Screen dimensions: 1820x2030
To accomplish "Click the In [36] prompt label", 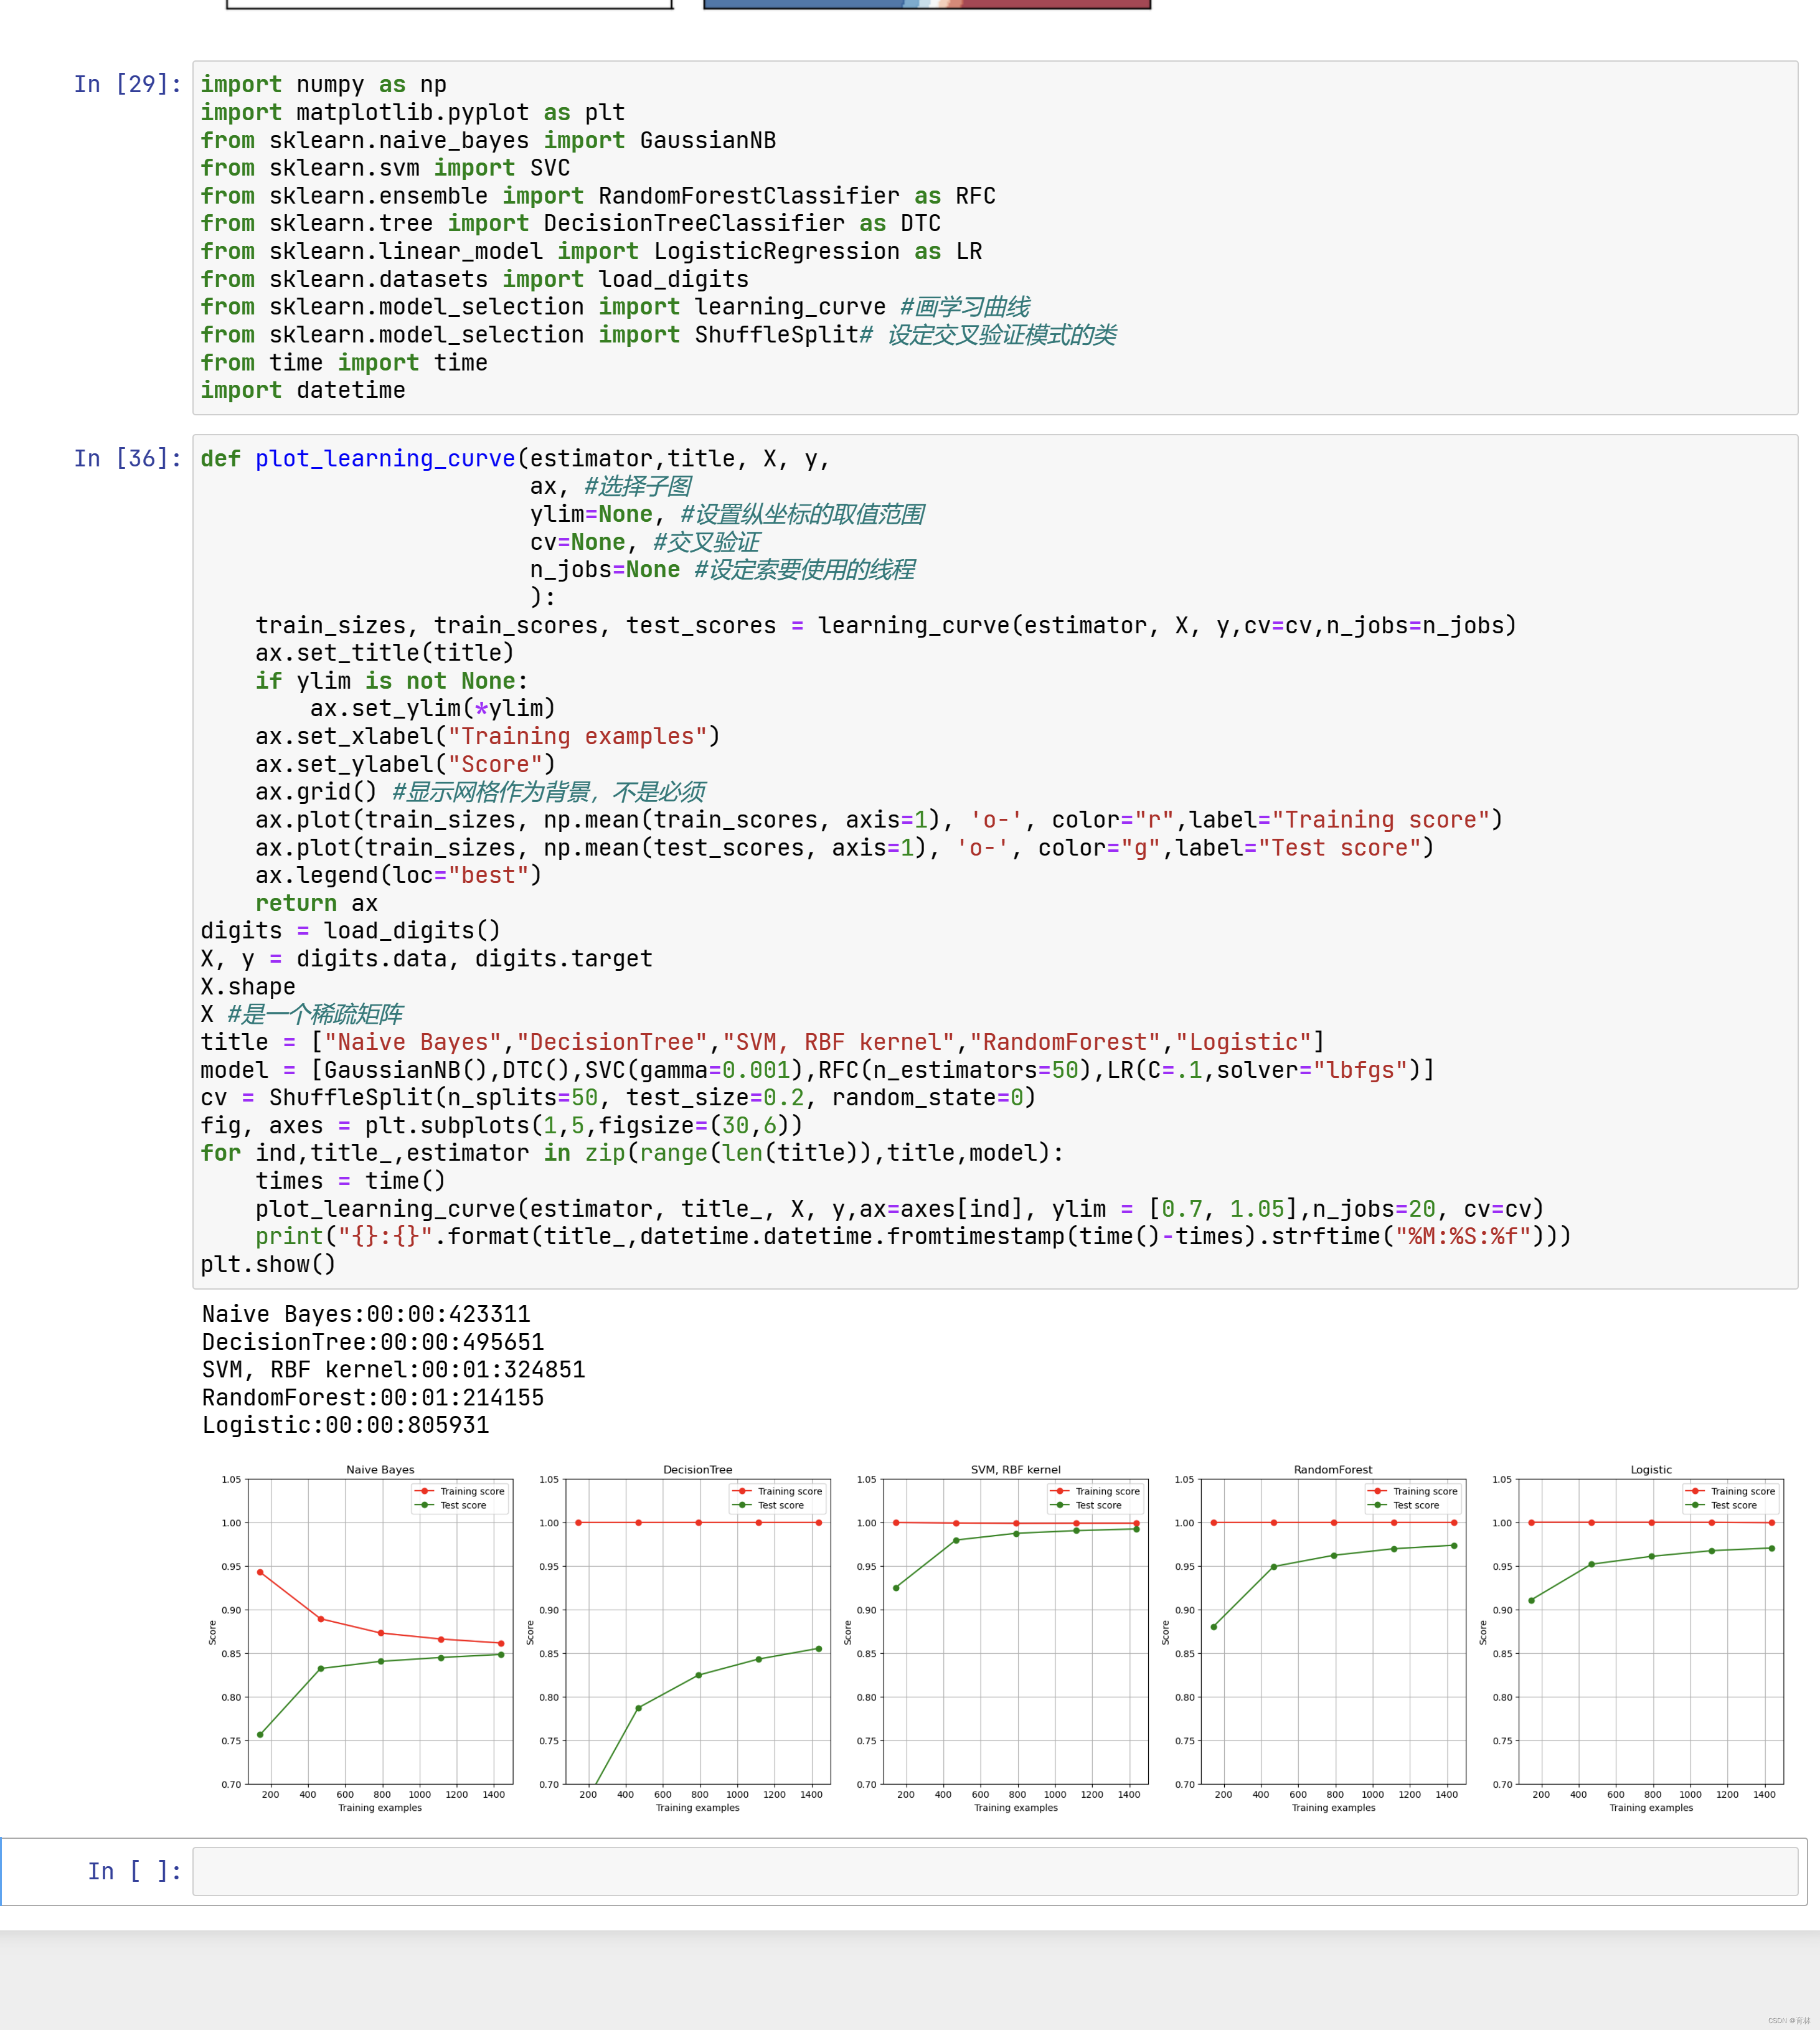I will tap(128, 458).
